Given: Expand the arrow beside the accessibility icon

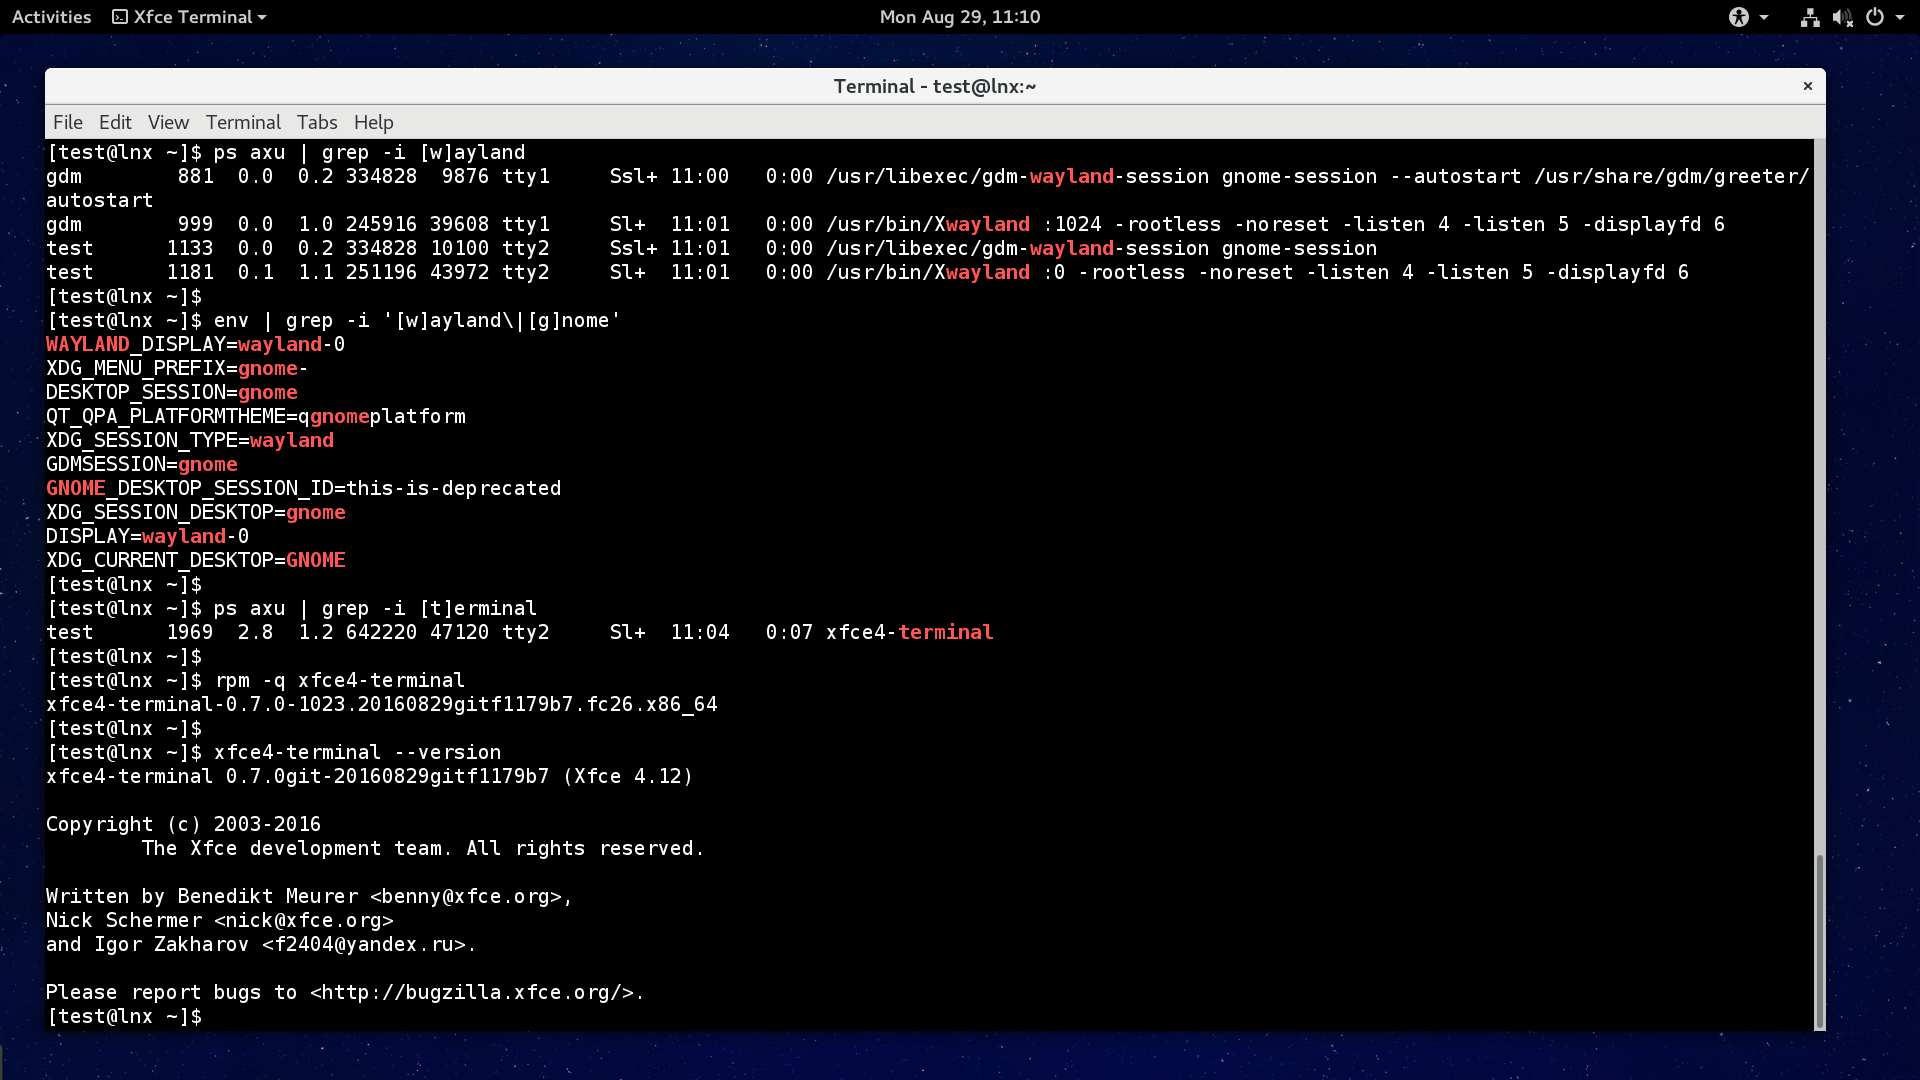Looking at the screenshot, I should point(1764,17).
